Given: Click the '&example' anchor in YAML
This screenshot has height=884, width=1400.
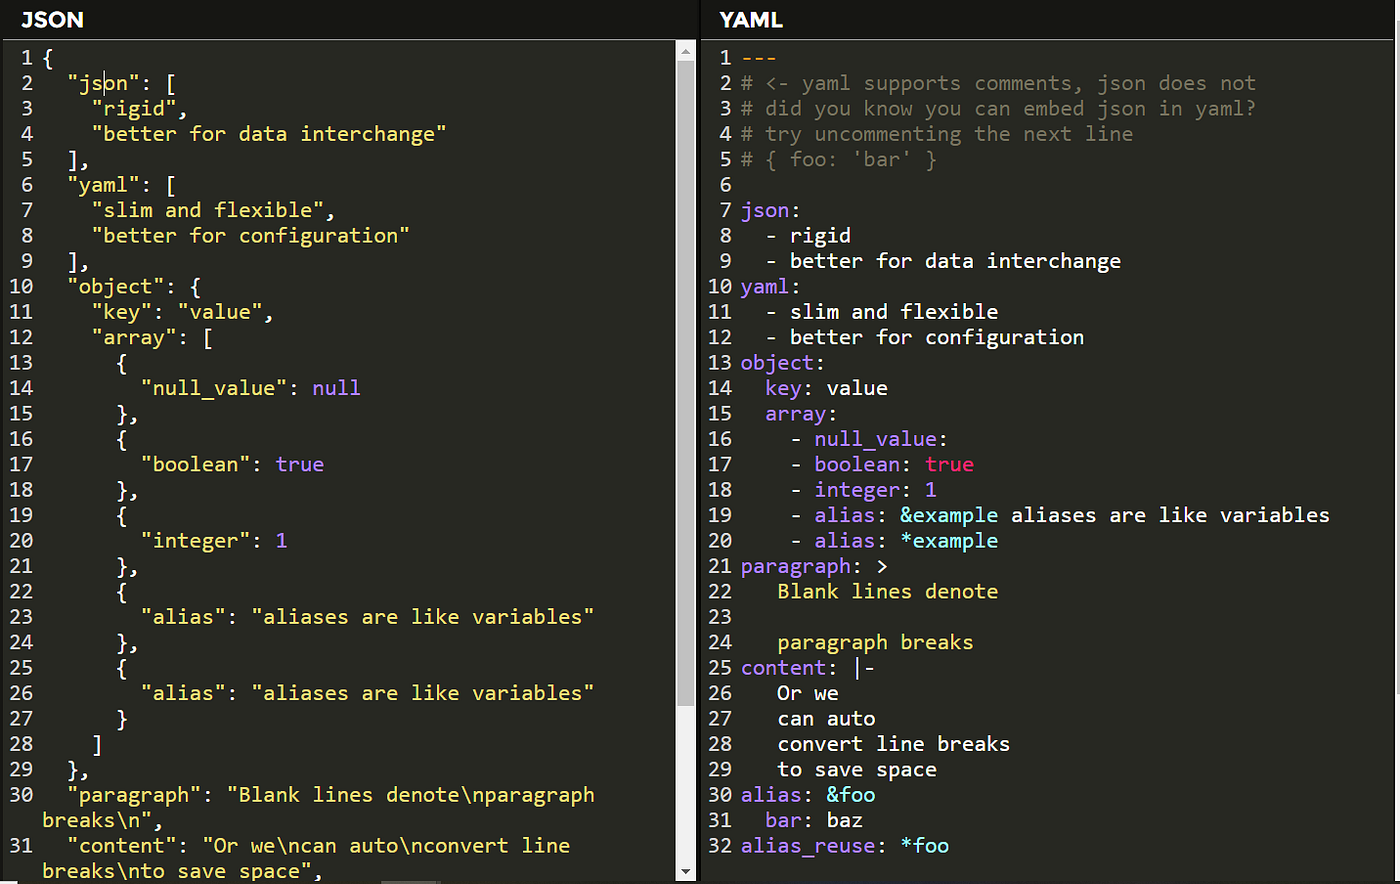Looking at the screenshot, I should 949,515.
